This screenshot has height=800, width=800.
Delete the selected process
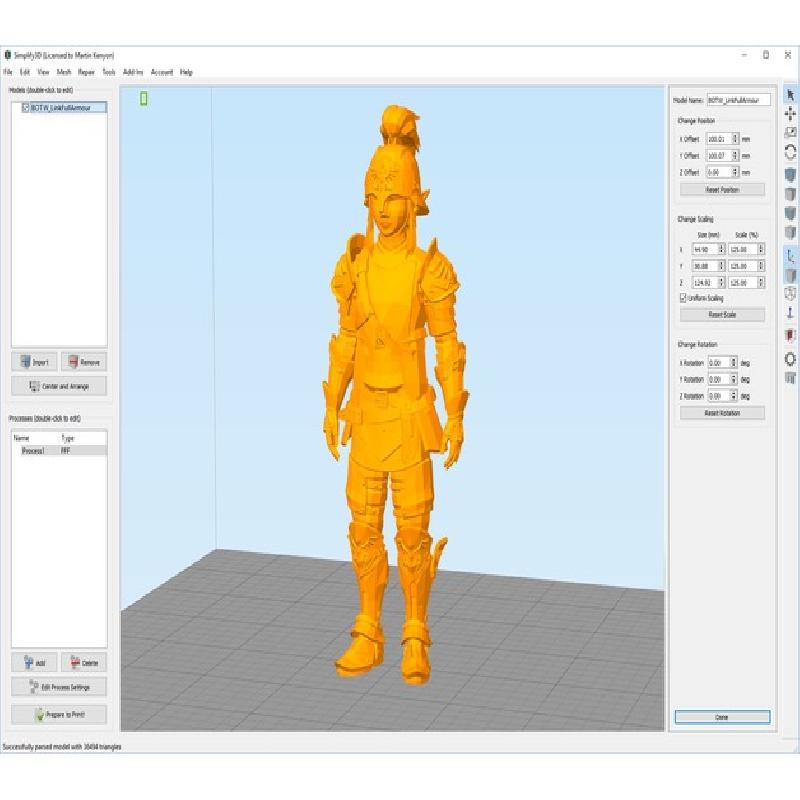(x=84, y=663)
